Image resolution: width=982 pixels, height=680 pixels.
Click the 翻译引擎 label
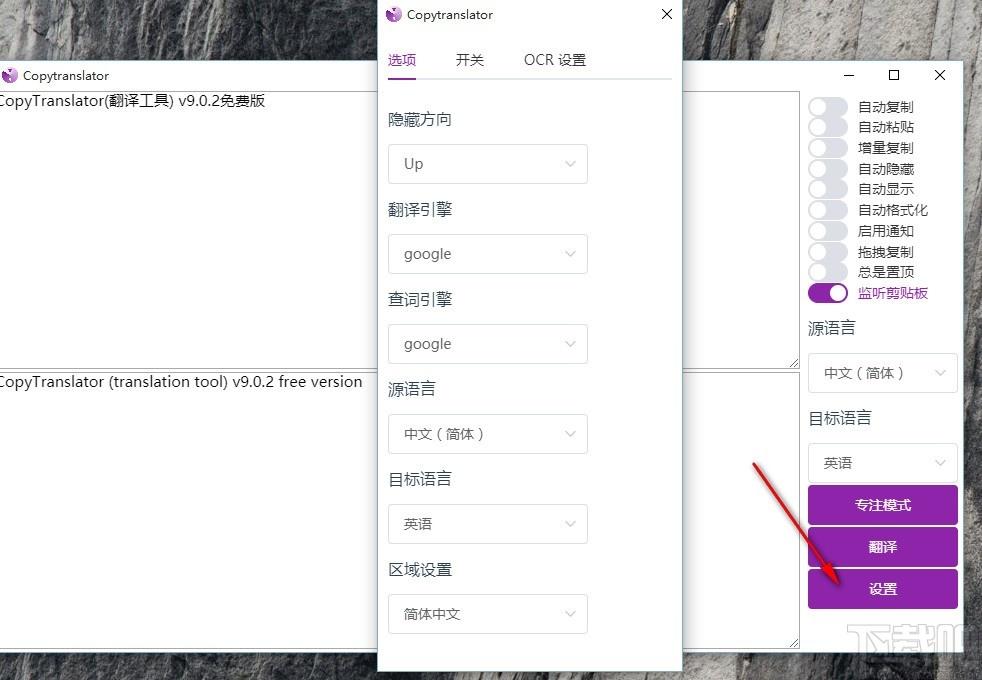pos(420,210)
